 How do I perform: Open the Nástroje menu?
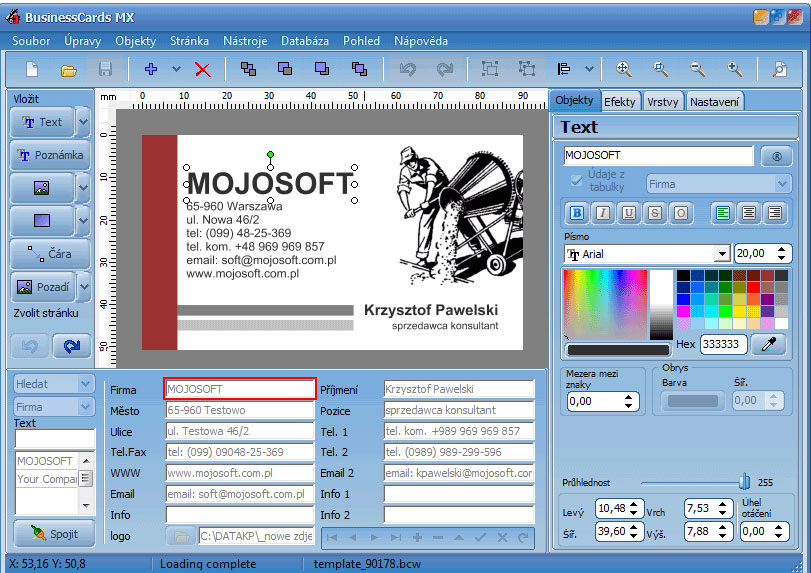point(245,41)
